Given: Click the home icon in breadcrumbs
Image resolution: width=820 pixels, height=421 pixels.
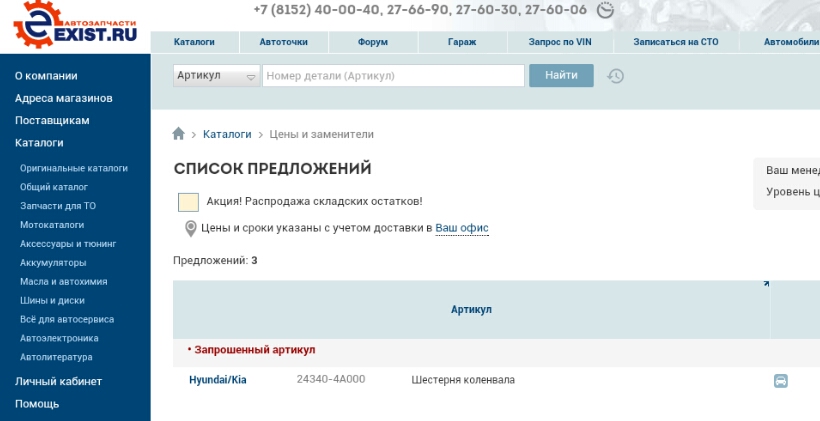Looking at the screenshot, I should coord(179,134).
